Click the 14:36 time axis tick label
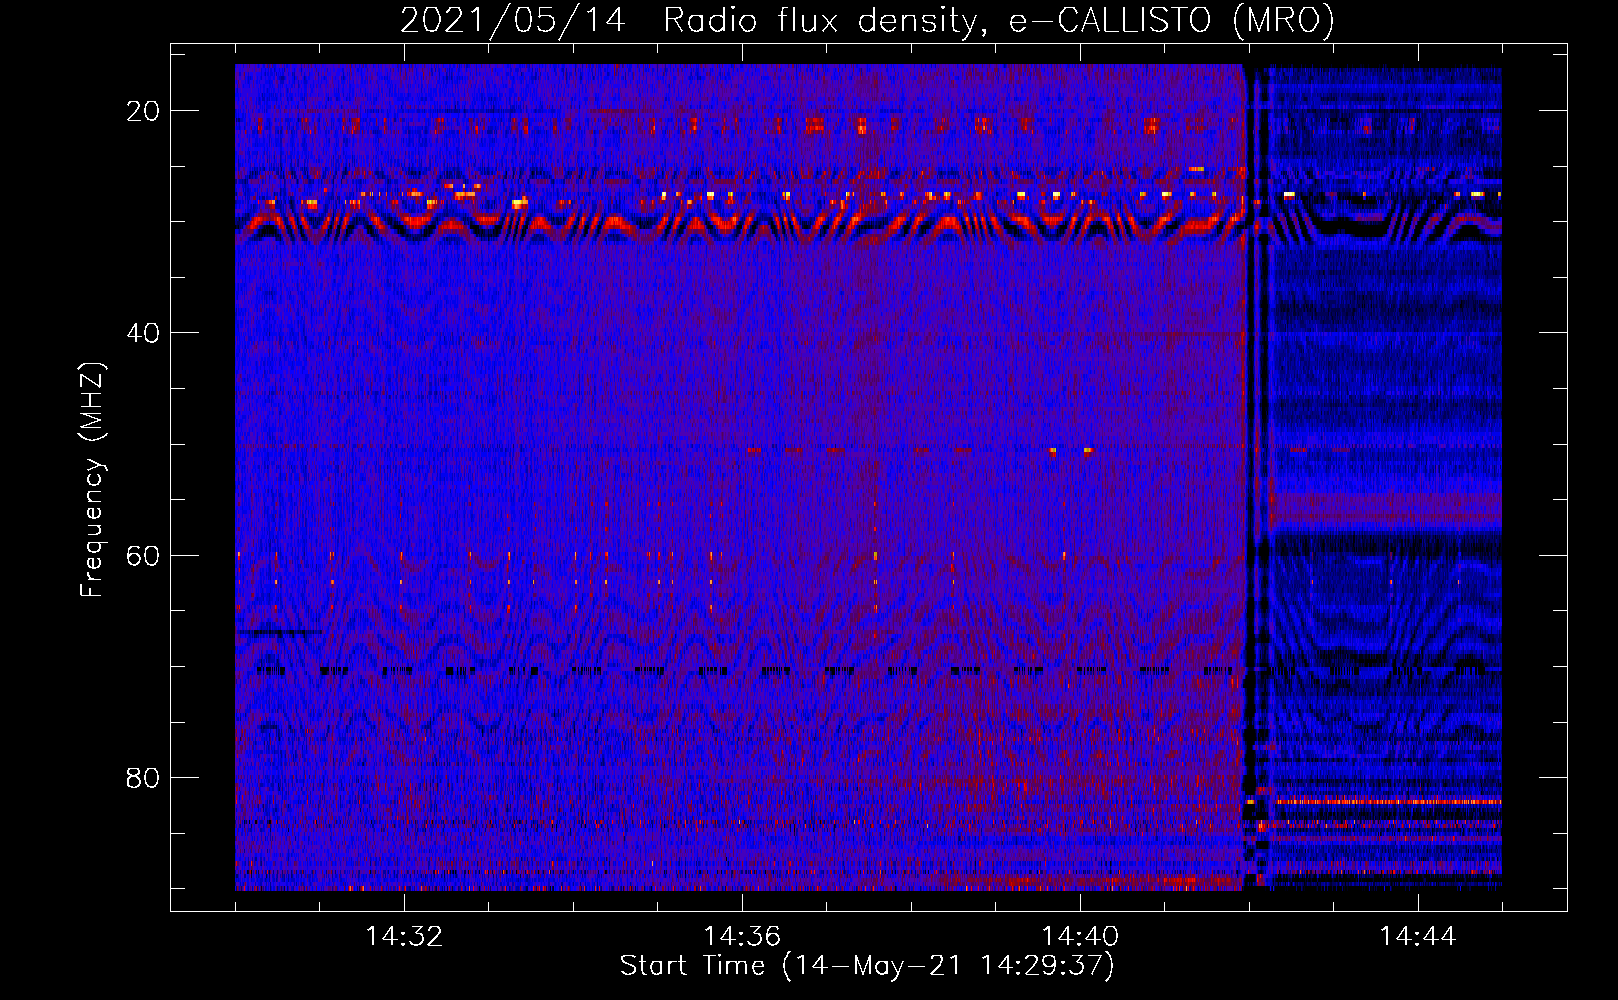The width and height of the screenshot is (1618, 1000). pos(742,937)
